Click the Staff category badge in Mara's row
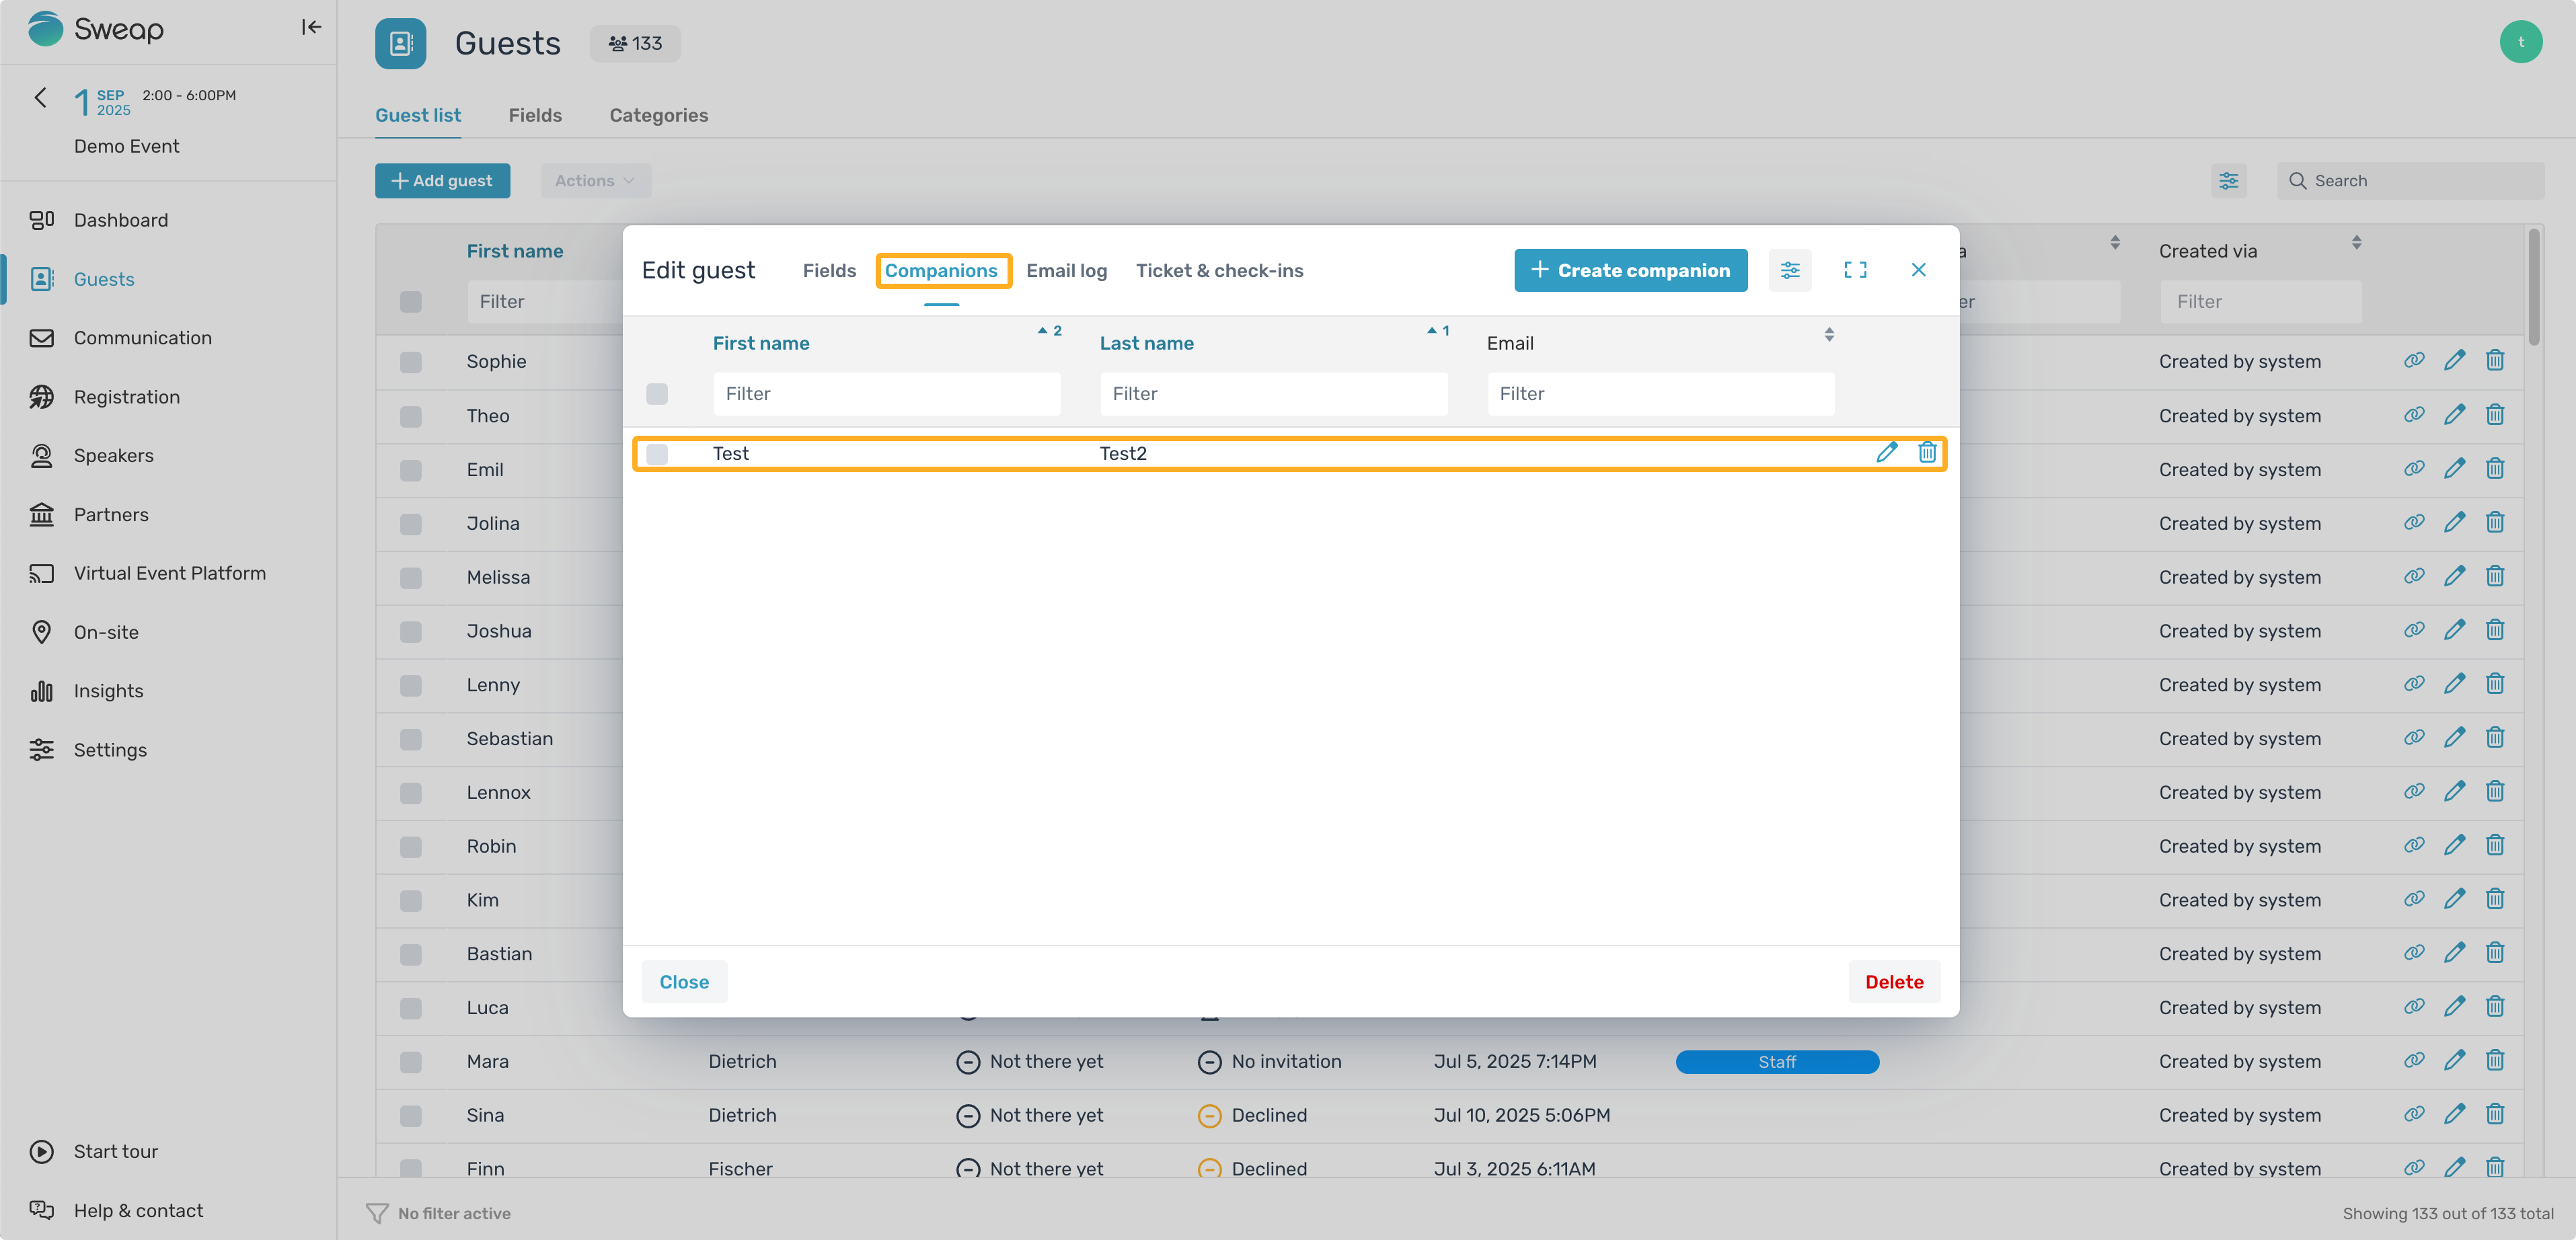 click(x=1777, y=1062)
